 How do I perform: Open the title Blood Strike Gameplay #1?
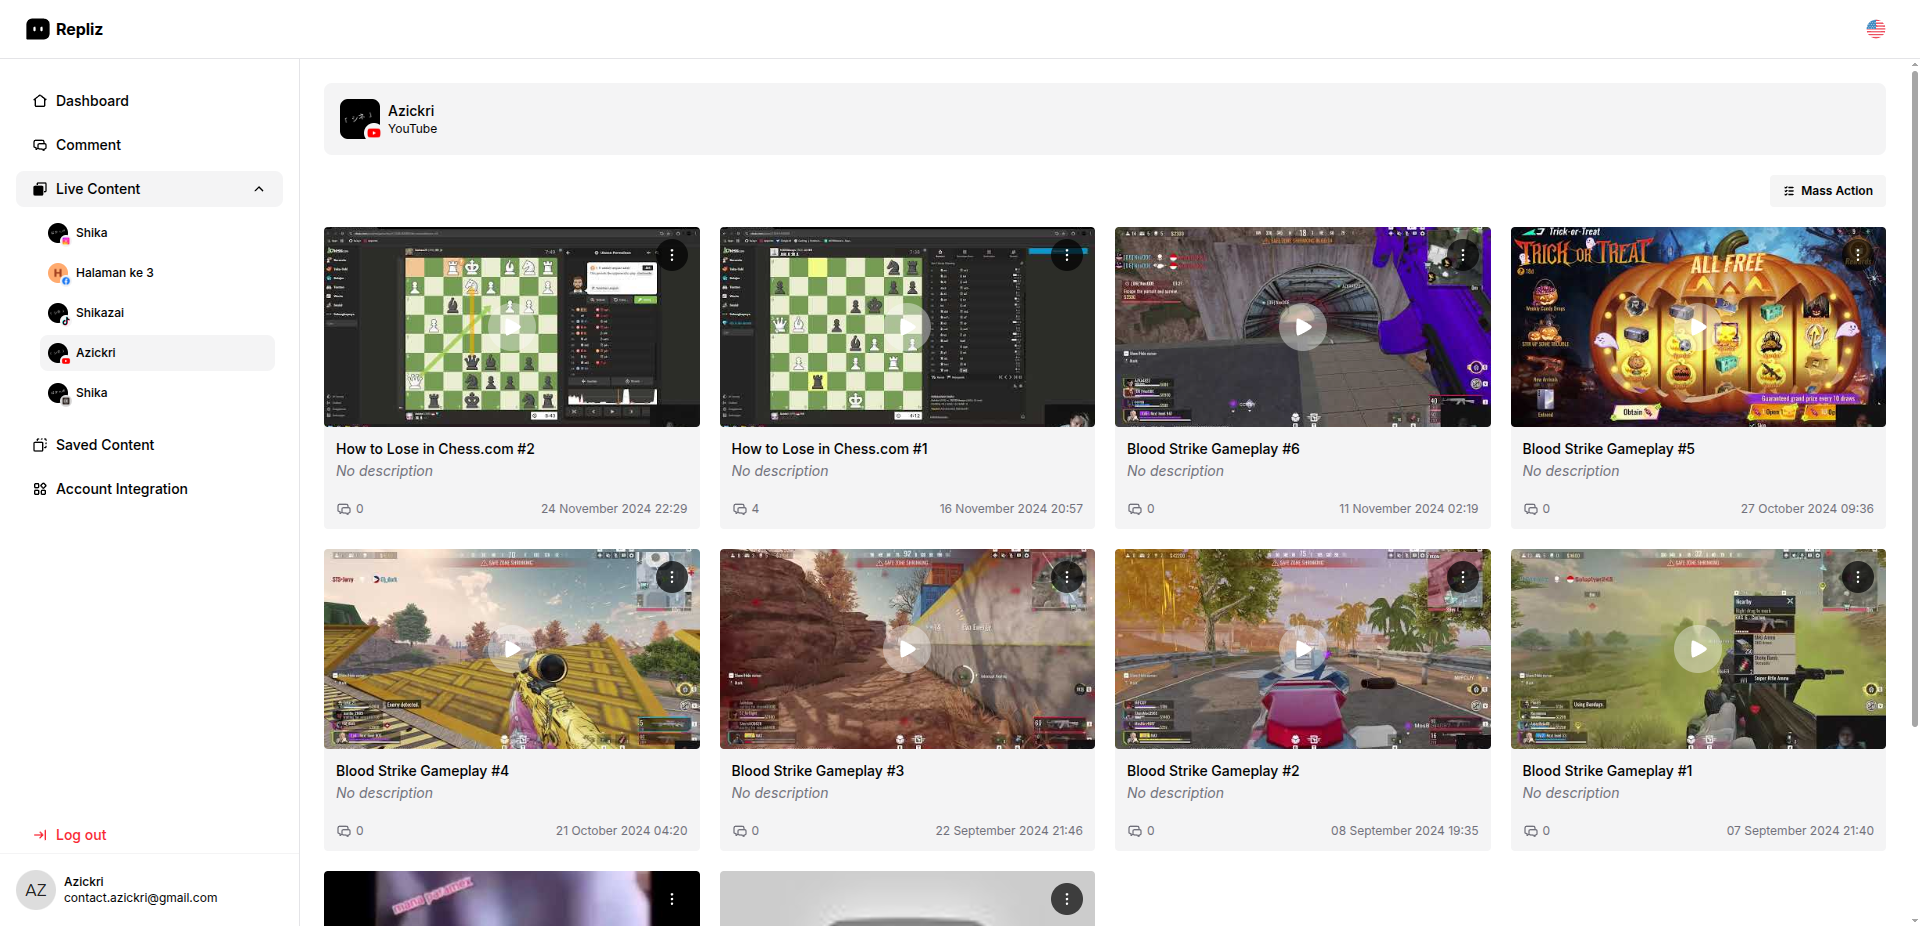[1607, 771]
